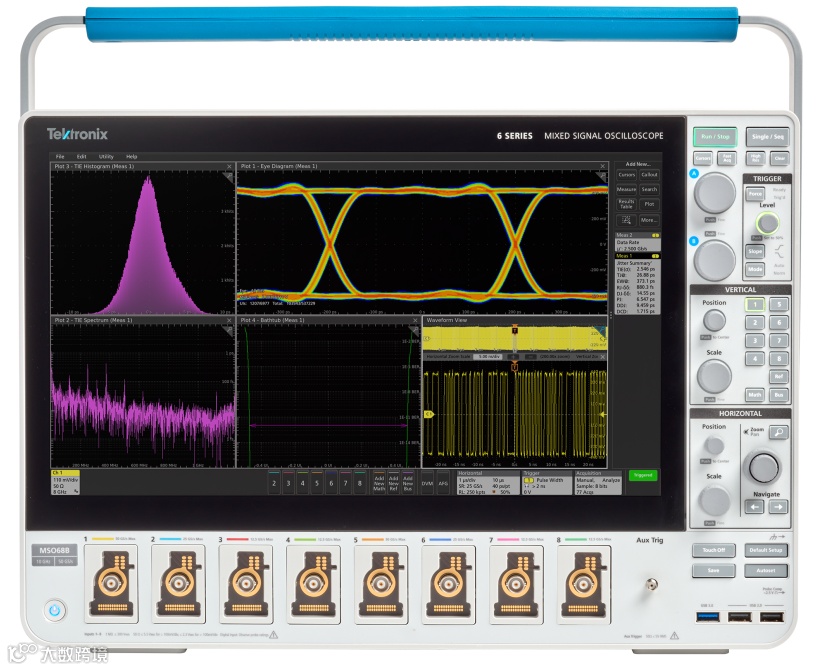The height and width of the screenshot is (670, 820).
Task: Open the Trigger Pulse Width badge
Action: 546,483
